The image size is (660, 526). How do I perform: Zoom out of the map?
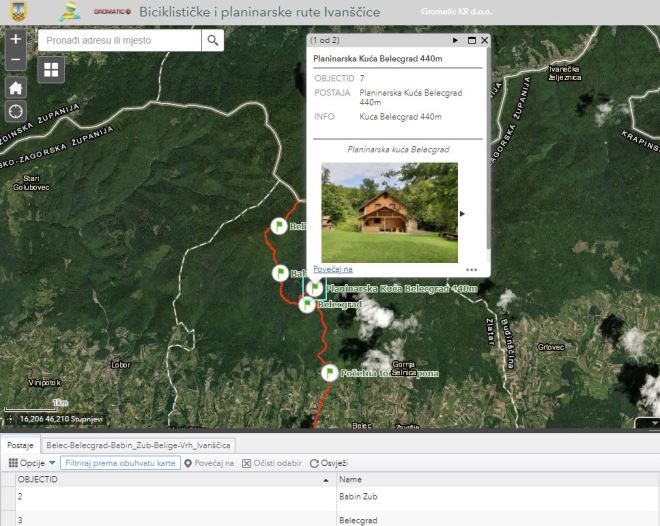[x=16, y=61]
